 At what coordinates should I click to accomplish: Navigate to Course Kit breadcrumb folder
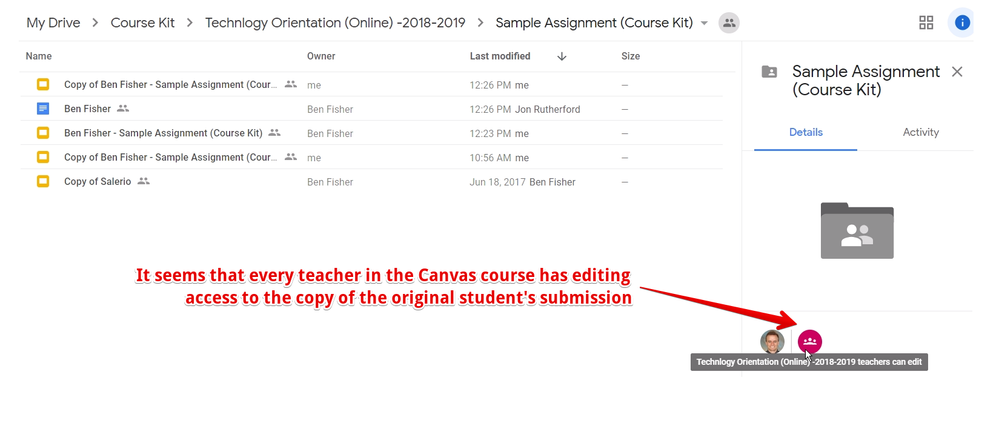tap(142, 23)
